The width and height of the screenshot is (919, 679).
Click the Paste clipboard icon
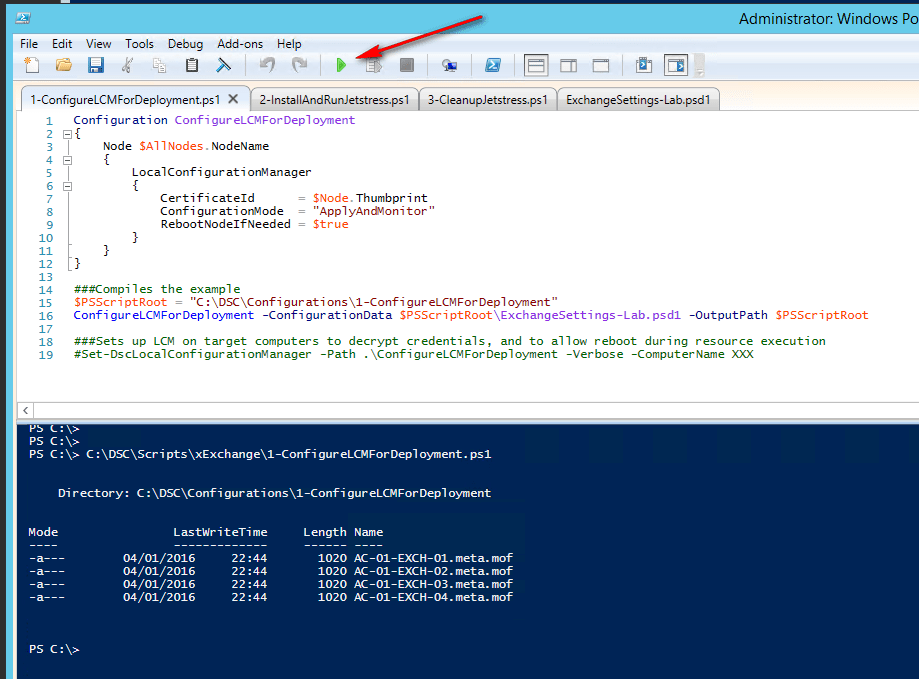pyautogui.click(x=192, y=66)
